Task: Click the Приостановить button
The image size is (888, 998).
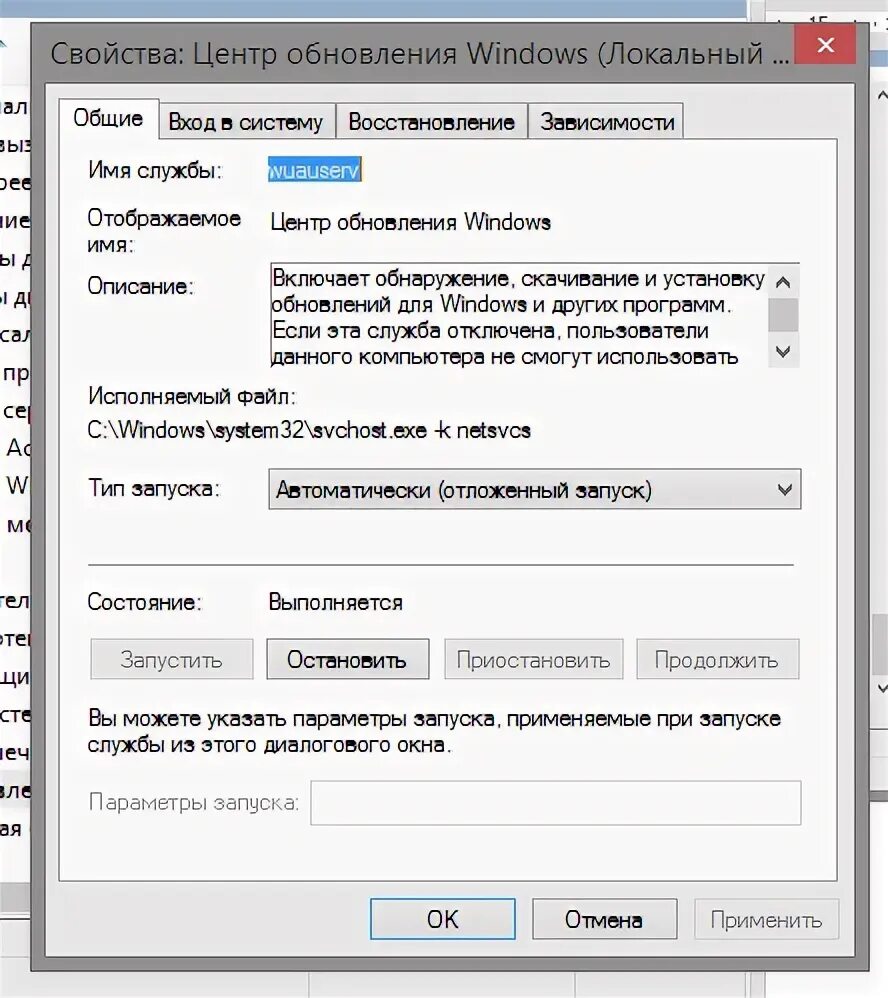Action: [533, 659]
